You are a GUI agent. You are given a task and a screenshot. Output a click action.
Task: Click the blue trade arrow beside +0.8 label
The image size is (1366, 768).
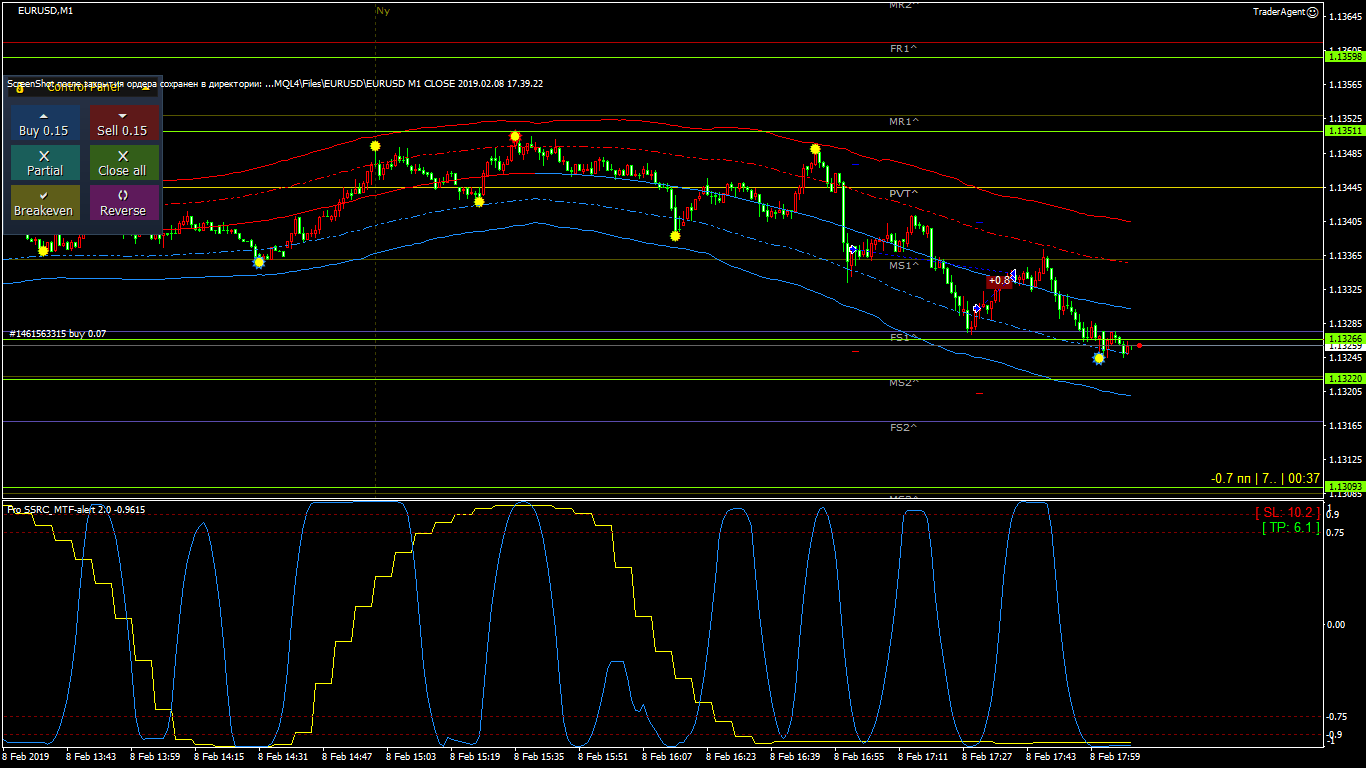[x=1014, y=275]
